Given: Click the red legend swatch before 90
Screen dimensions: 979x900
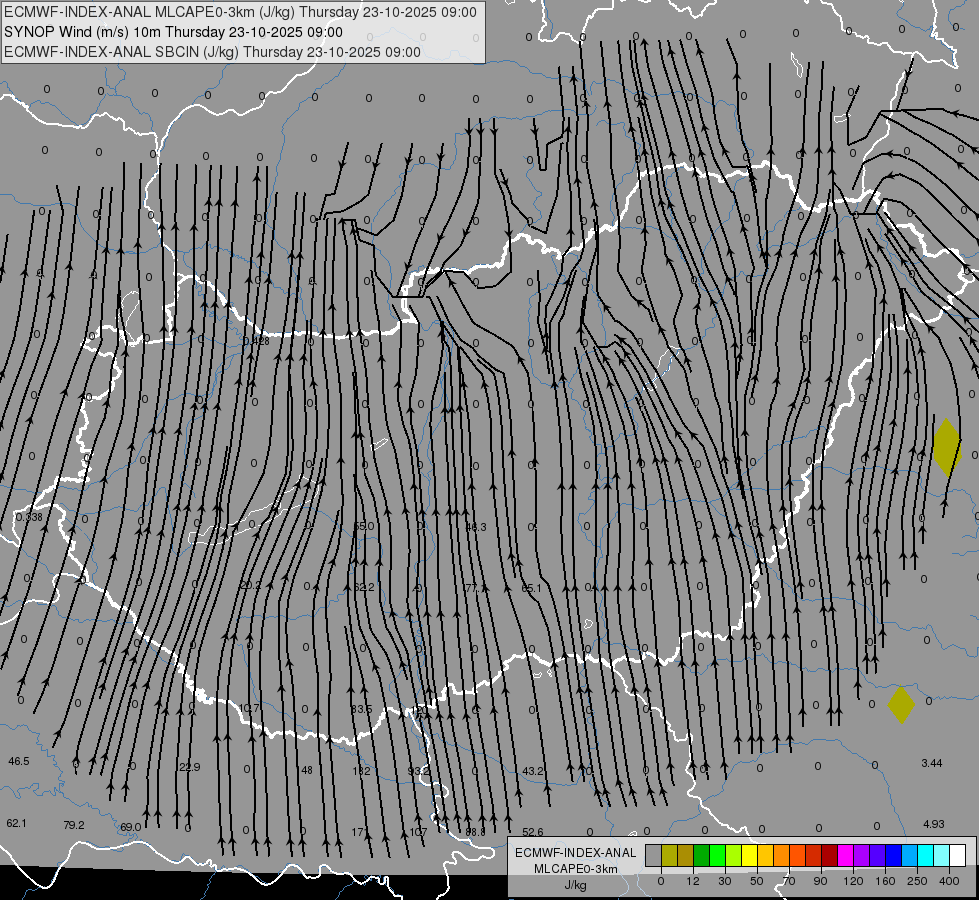Looking at the screenshot, I should (814, 855).
